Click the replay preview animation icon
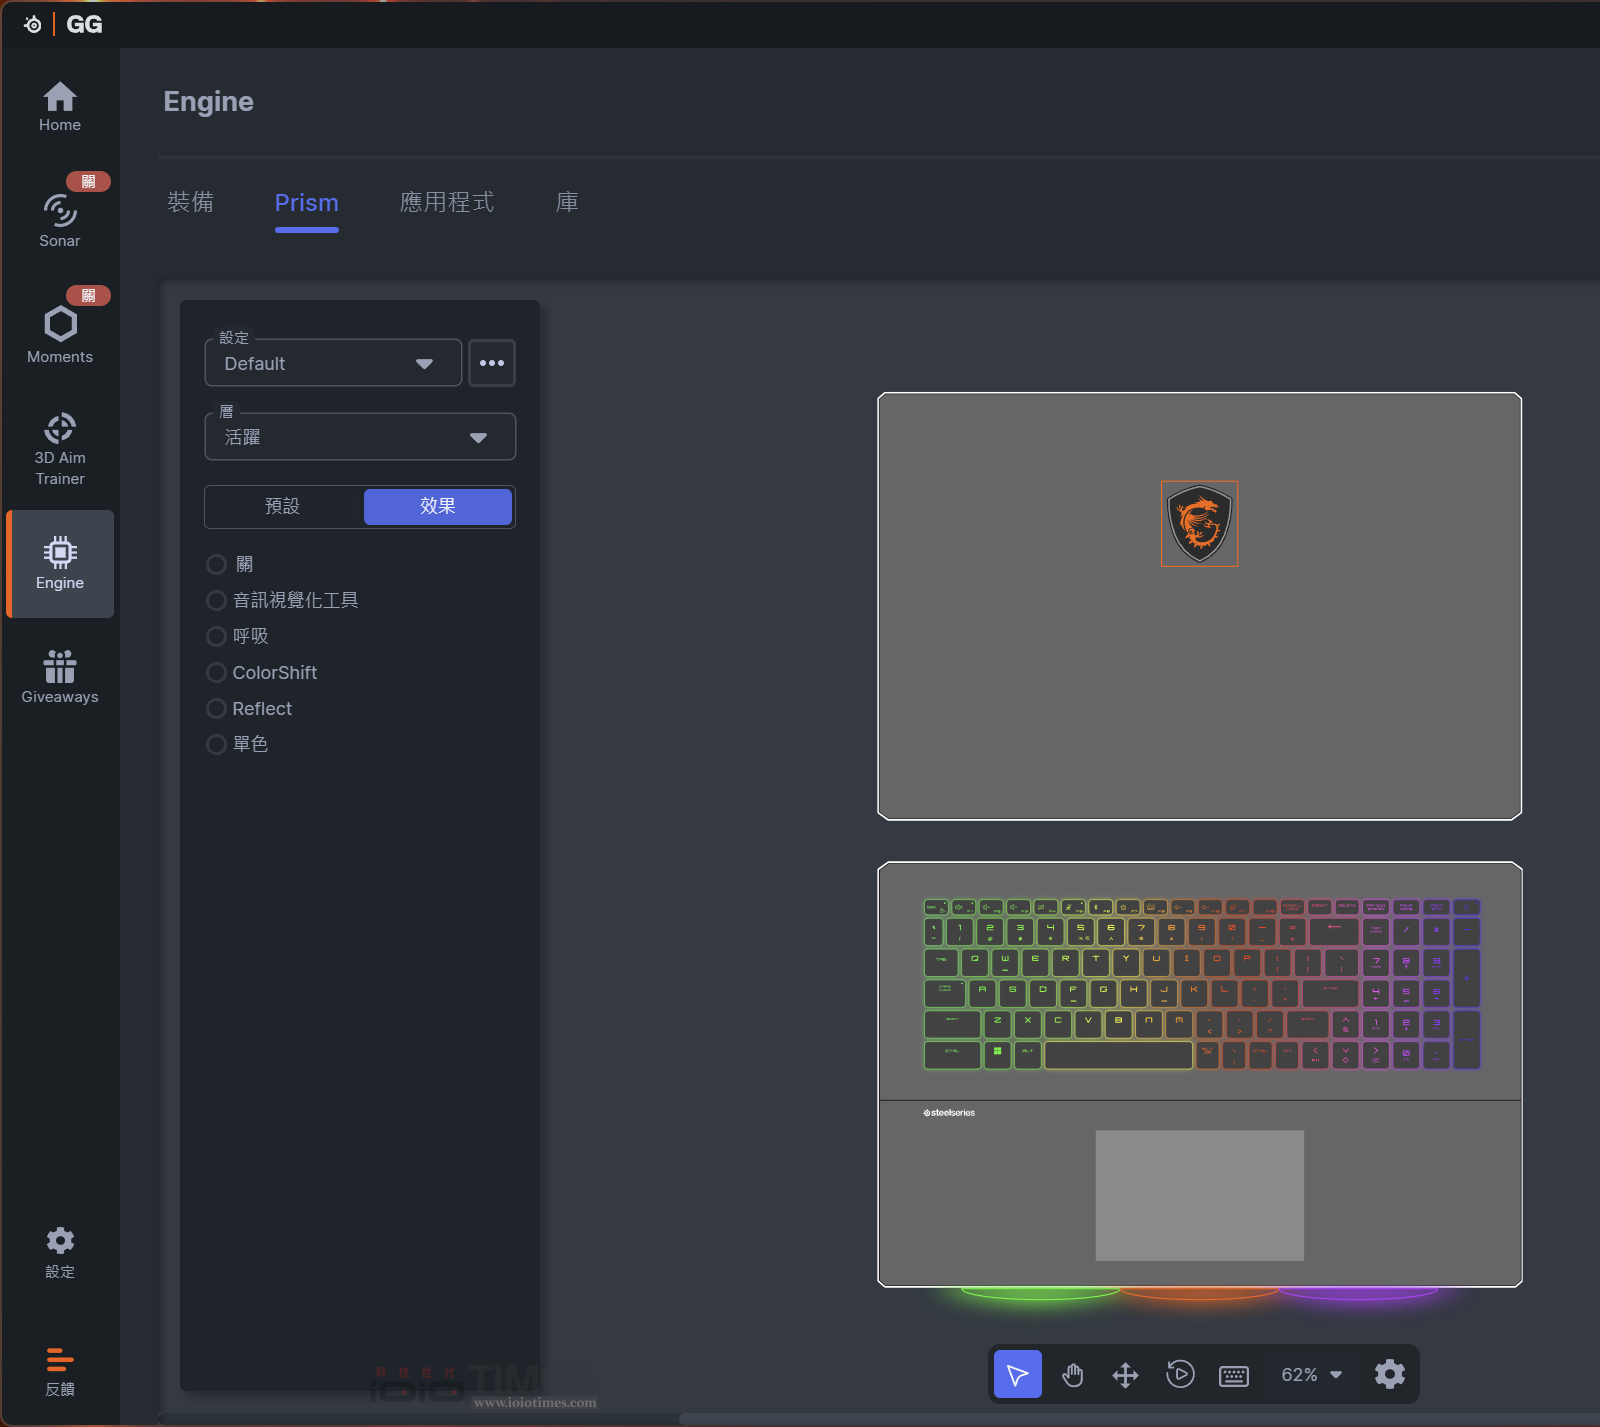 click(1180, 1375)
